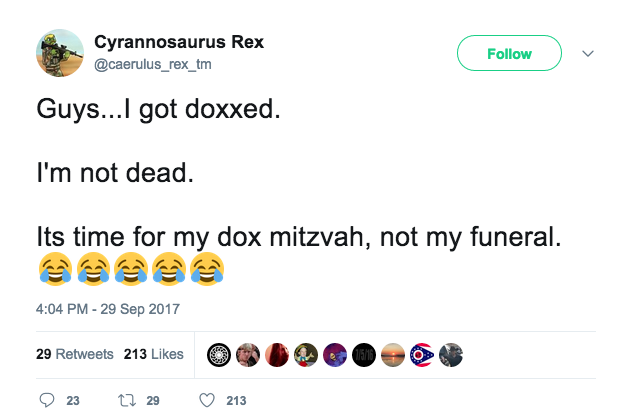629x418 pixels.
Task: Click the blond-haired person liker avatar
Action: [248, 354]
